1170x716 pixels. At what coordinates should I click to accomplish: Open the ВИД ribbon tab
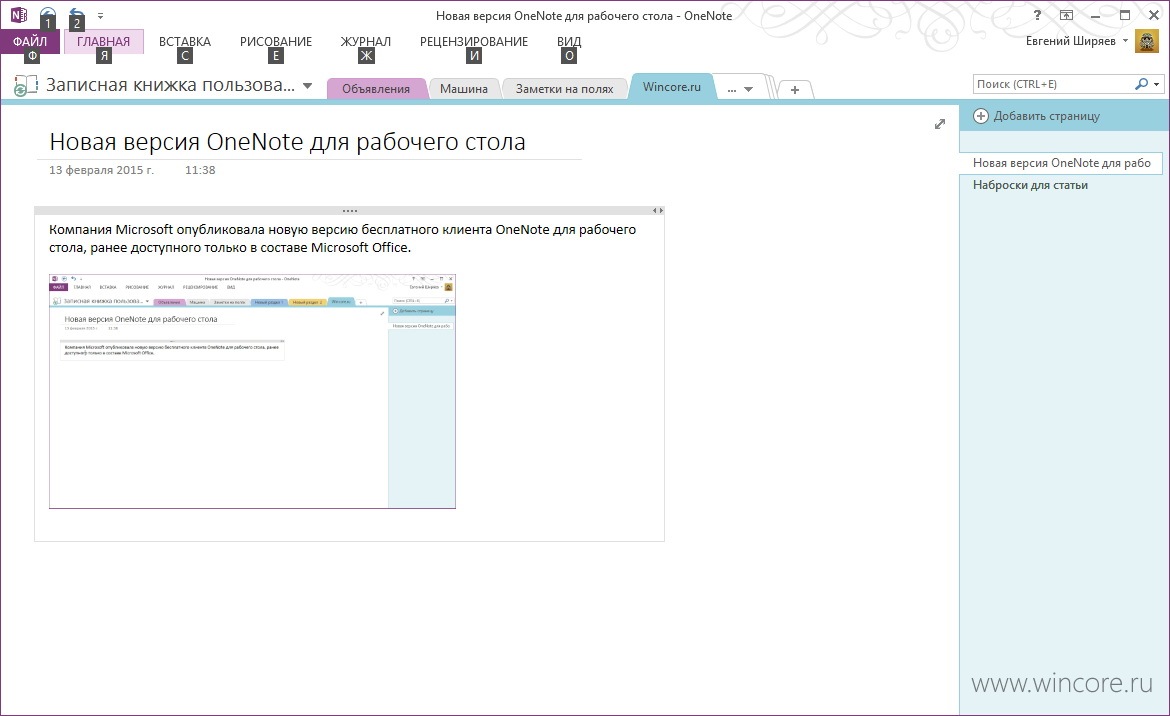[x=569, y=42]
